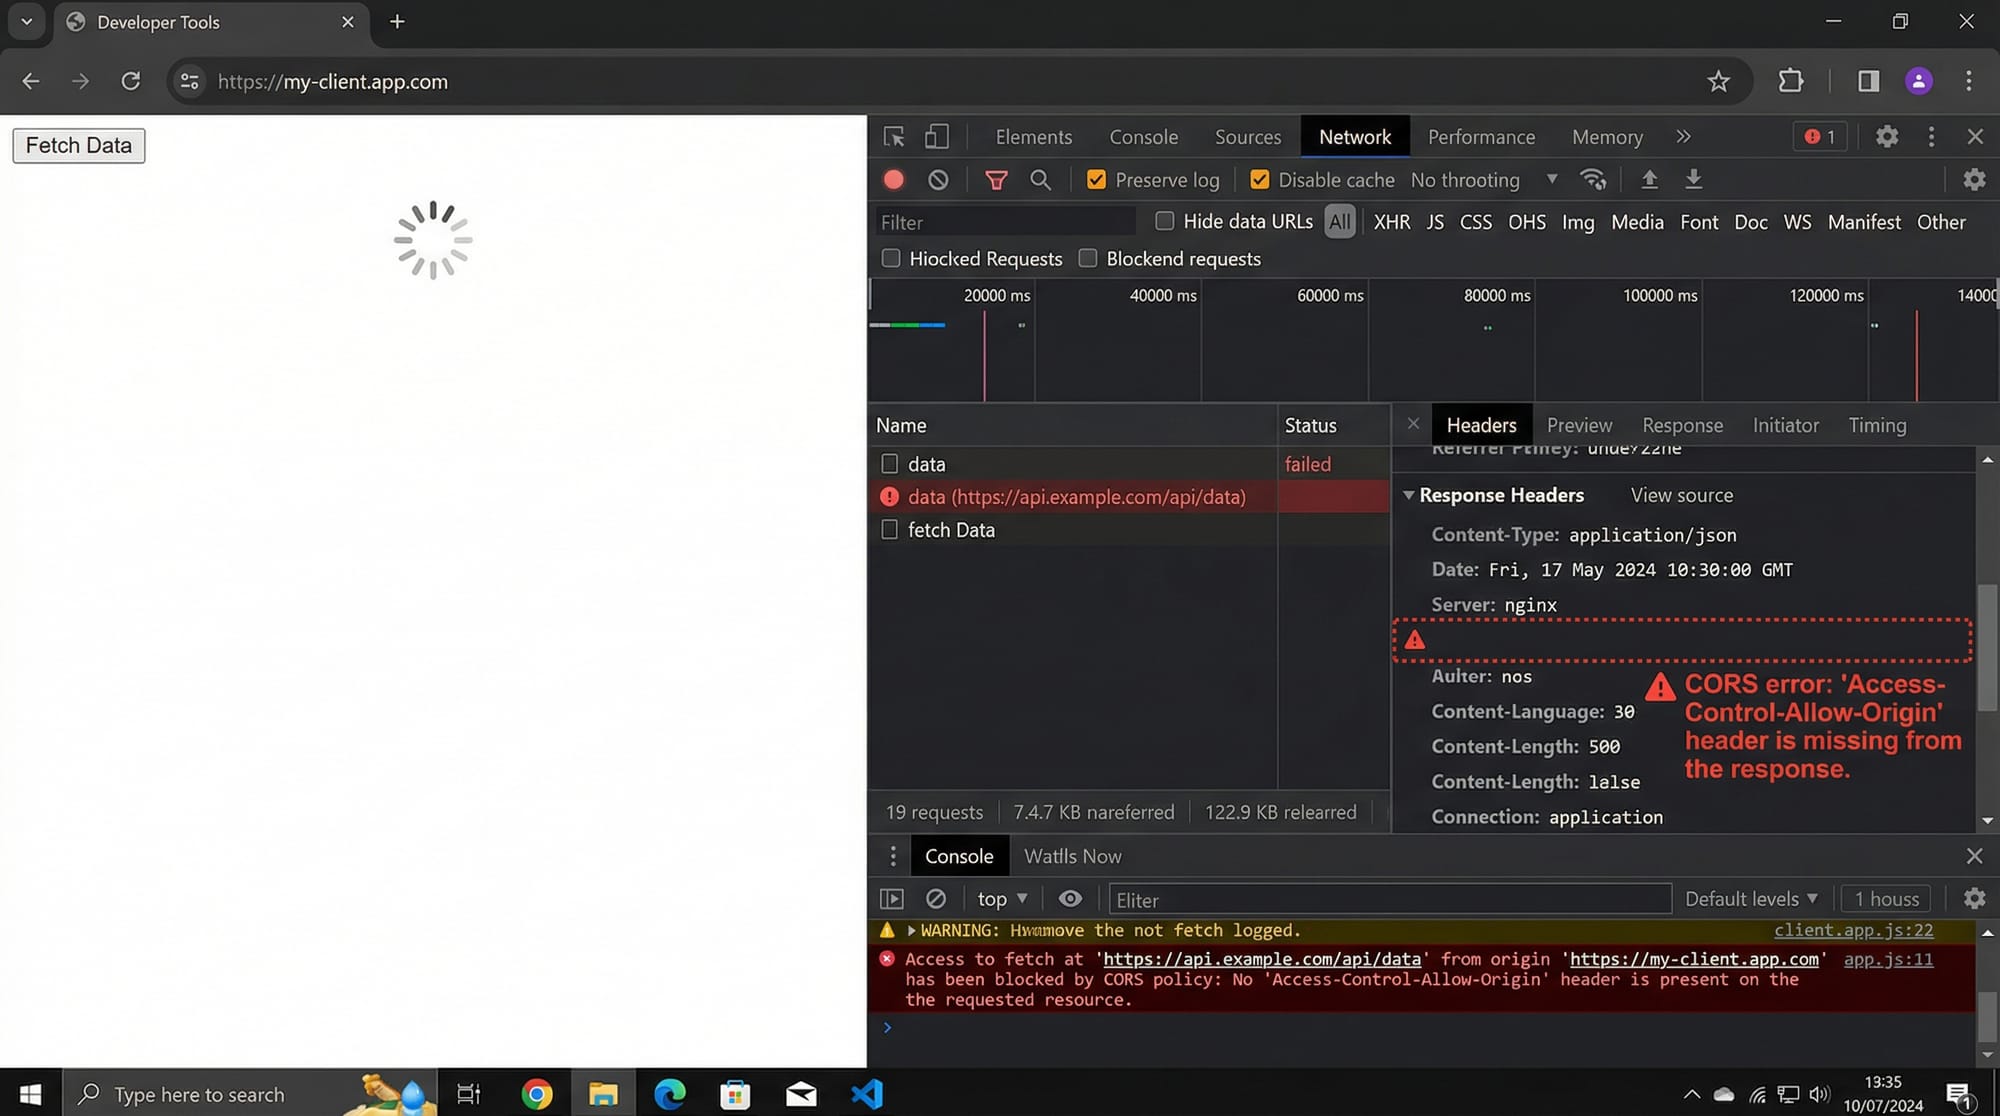Toggle device toolbar emulation
This screenshot has height=1116, width=2000.
pos(936,136)
